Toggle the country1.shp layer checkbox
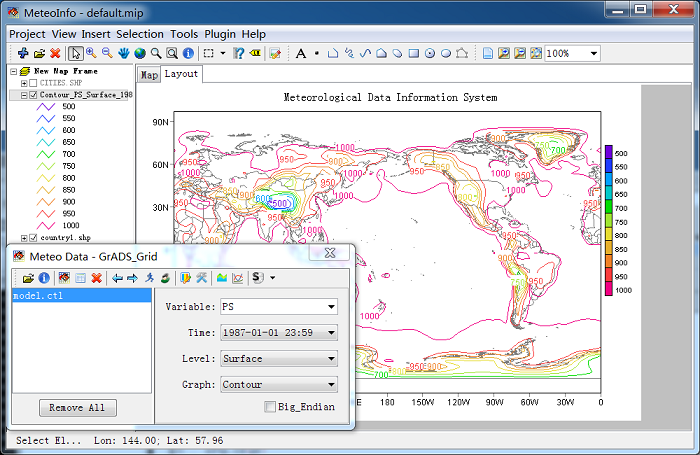The image size is (700, 455). (33, 238)
